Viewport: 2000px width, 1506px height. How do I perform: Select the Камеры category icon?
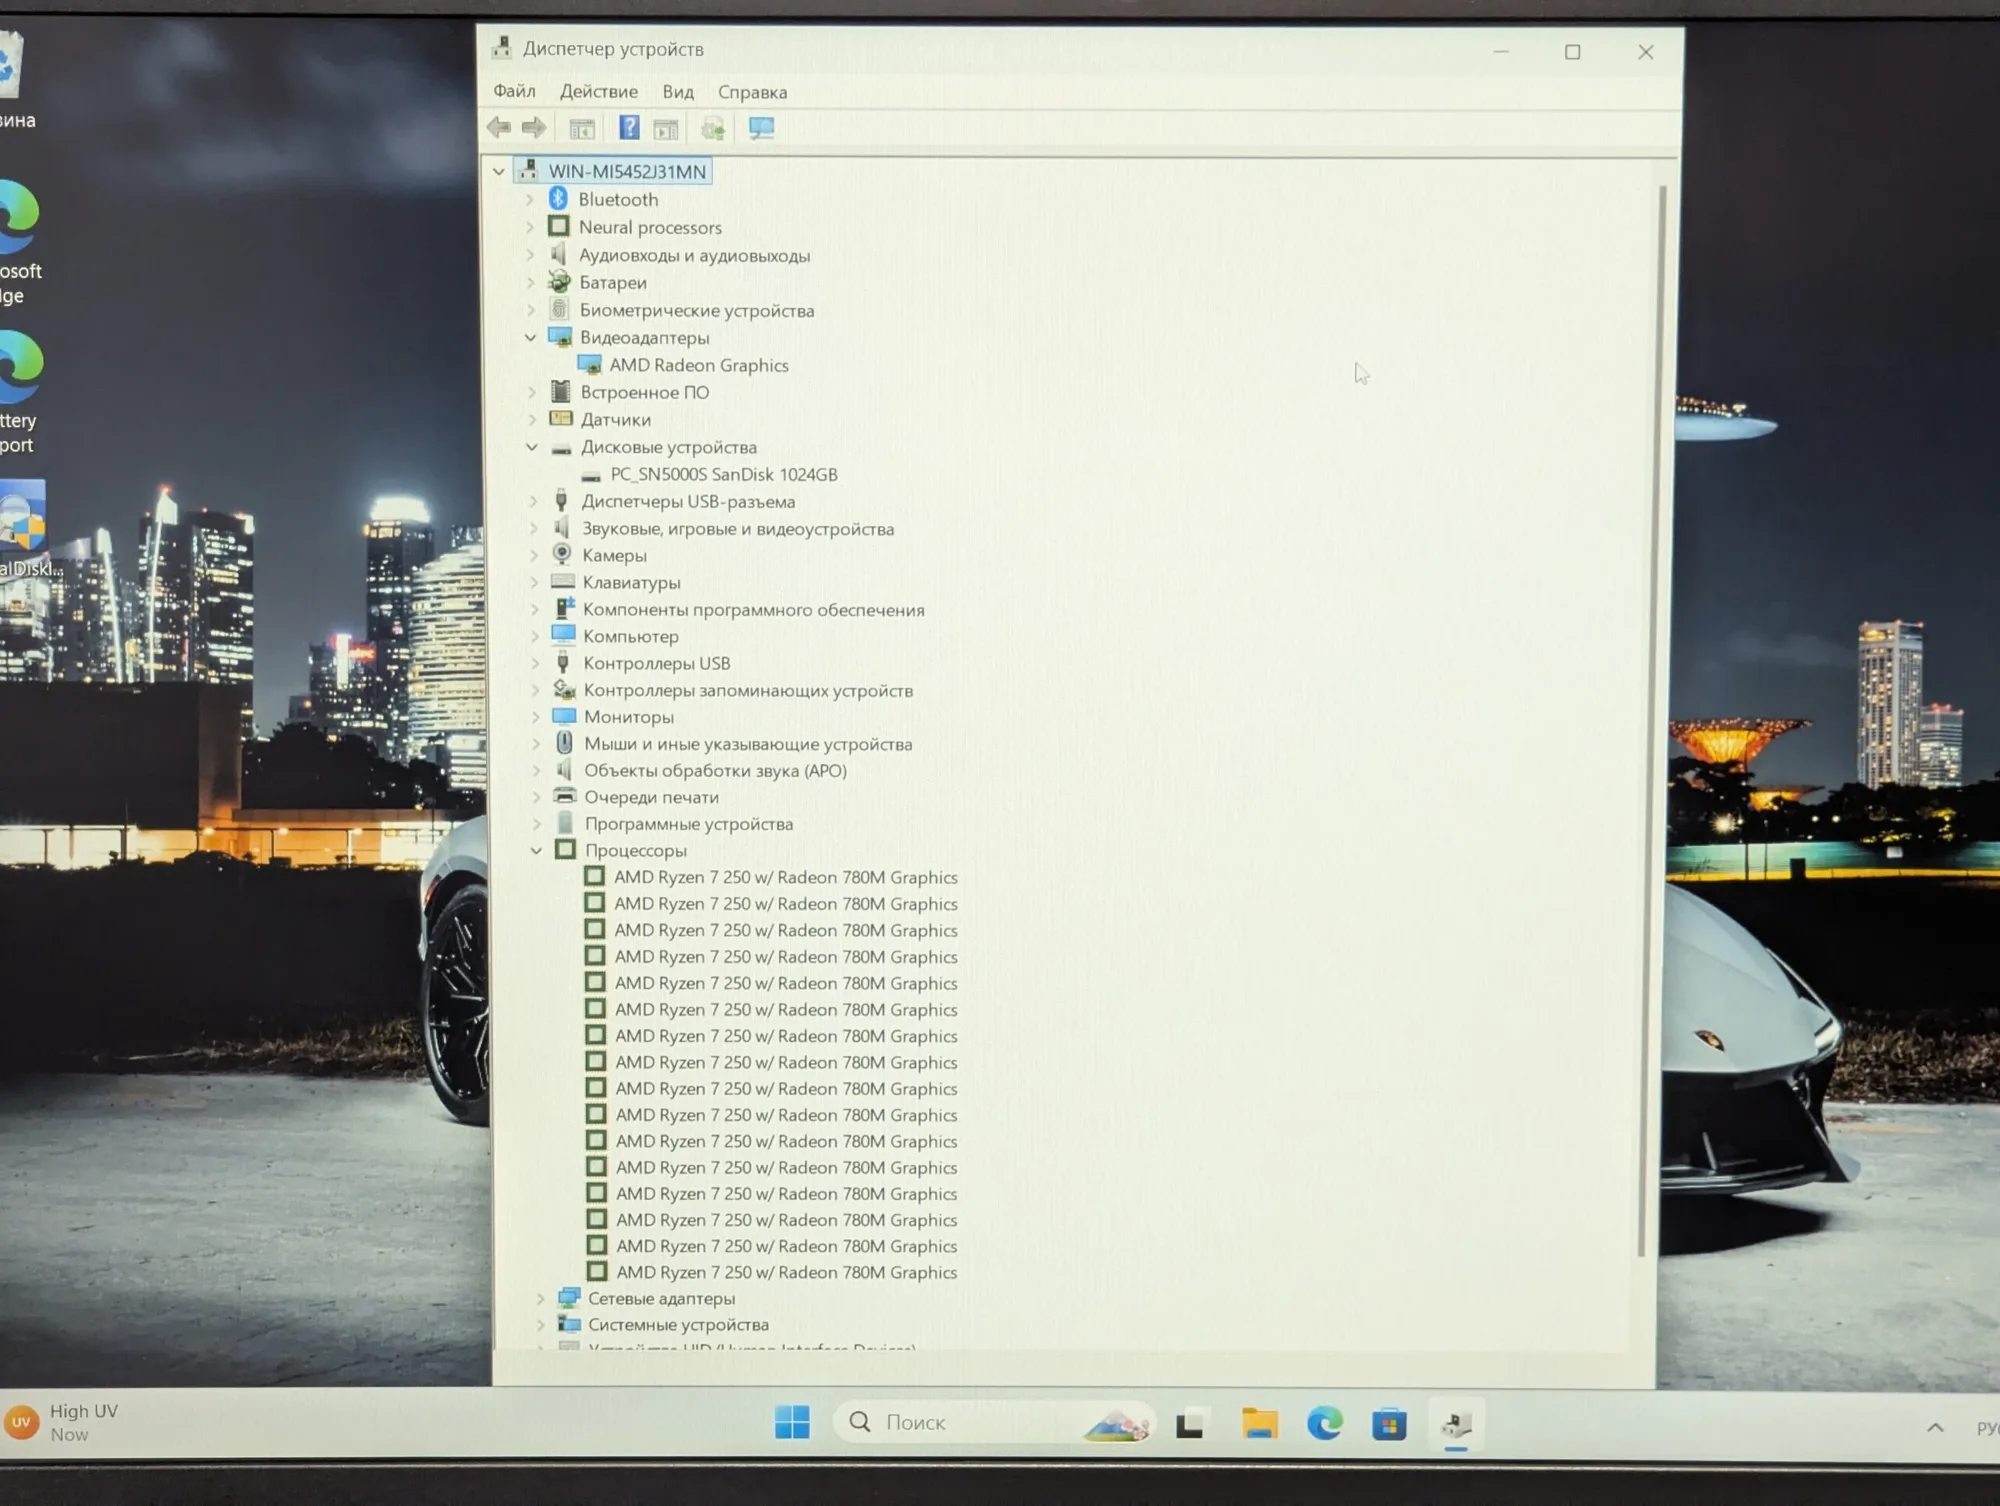[562, 555]
